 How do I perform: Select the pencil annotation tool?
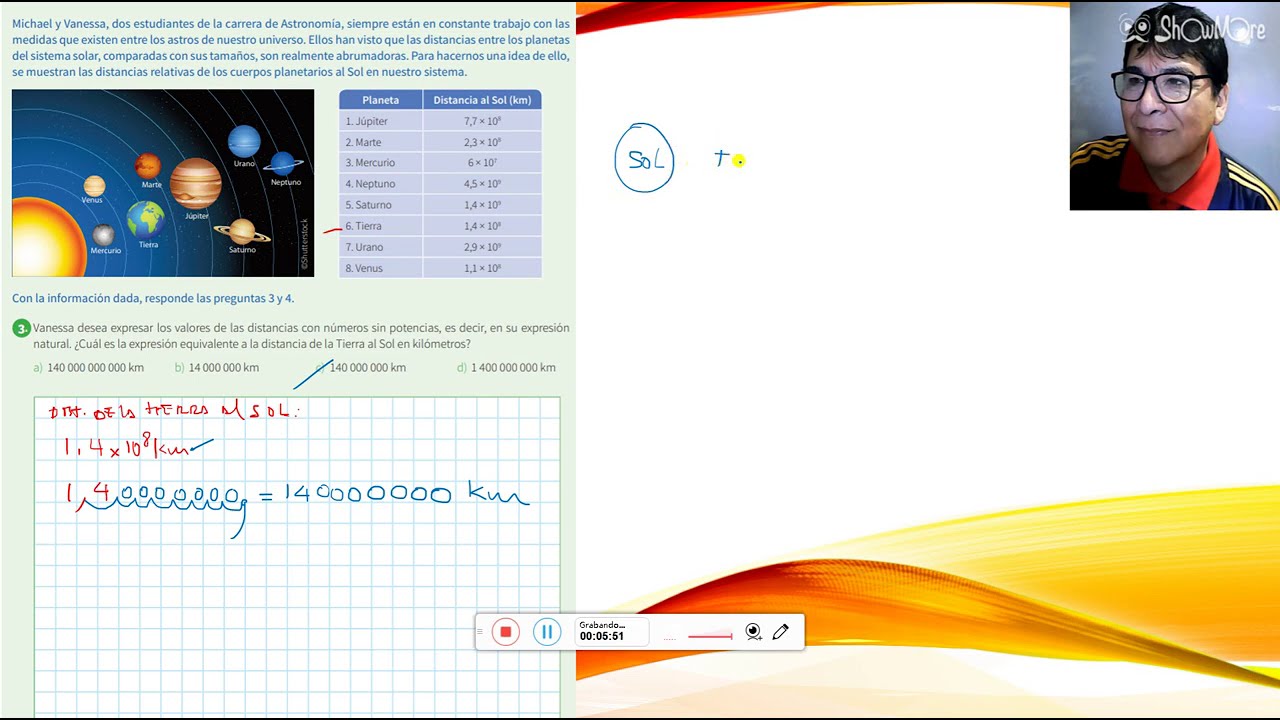[x=781, y=632]
